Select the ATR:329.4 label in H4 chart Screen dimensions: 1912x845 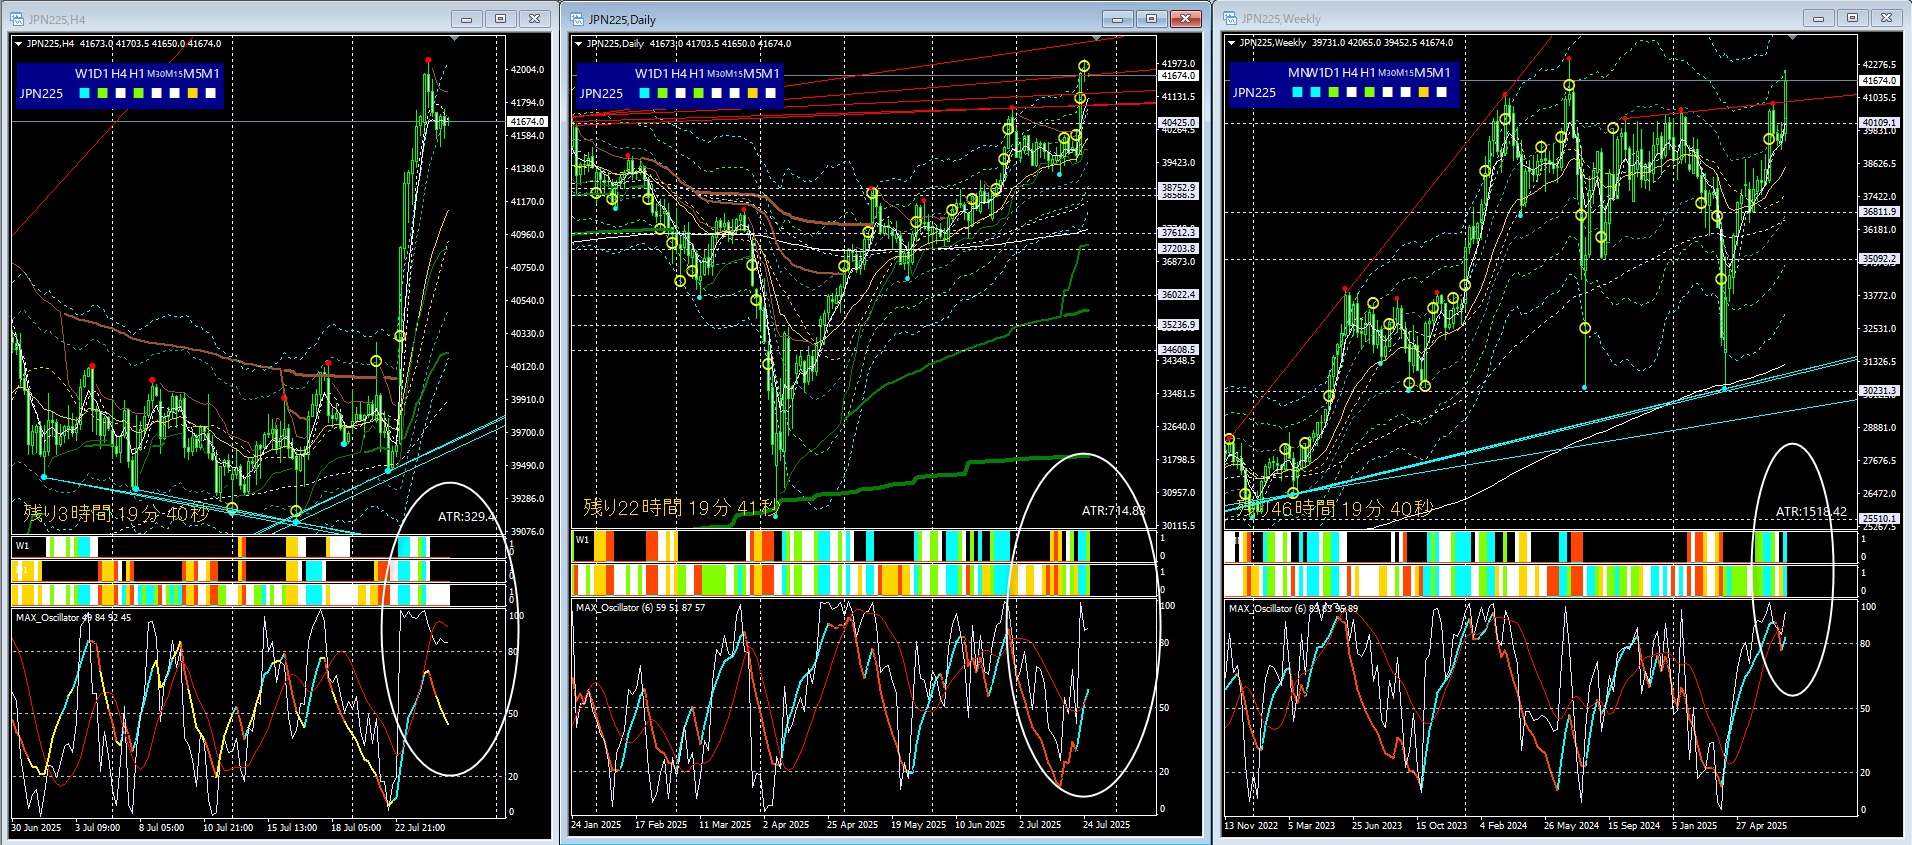pyautogui.click(x=466, y=517)
